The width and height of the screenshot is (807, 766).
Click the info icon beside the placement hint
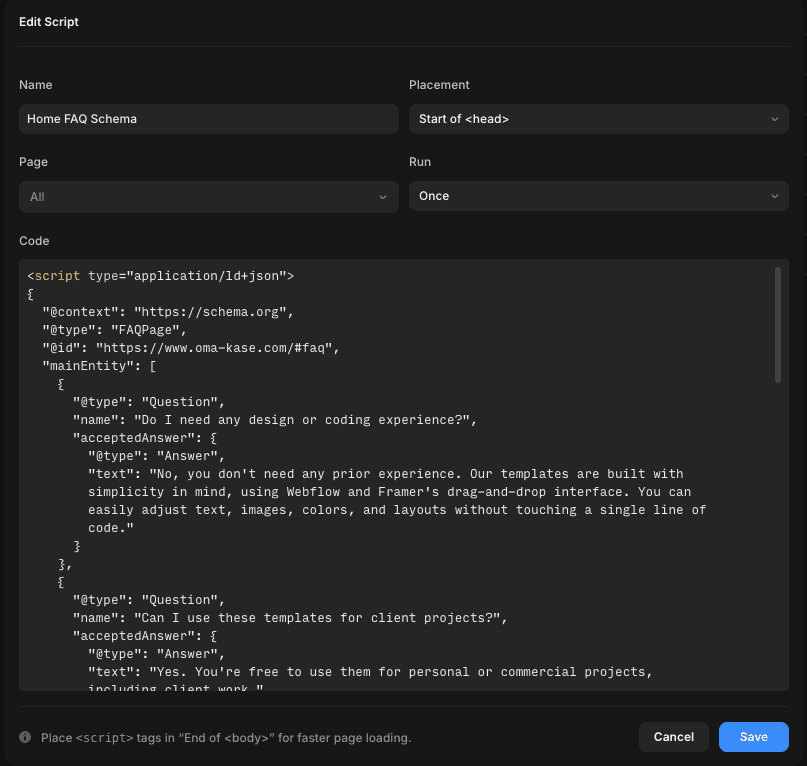click(25, 737)
